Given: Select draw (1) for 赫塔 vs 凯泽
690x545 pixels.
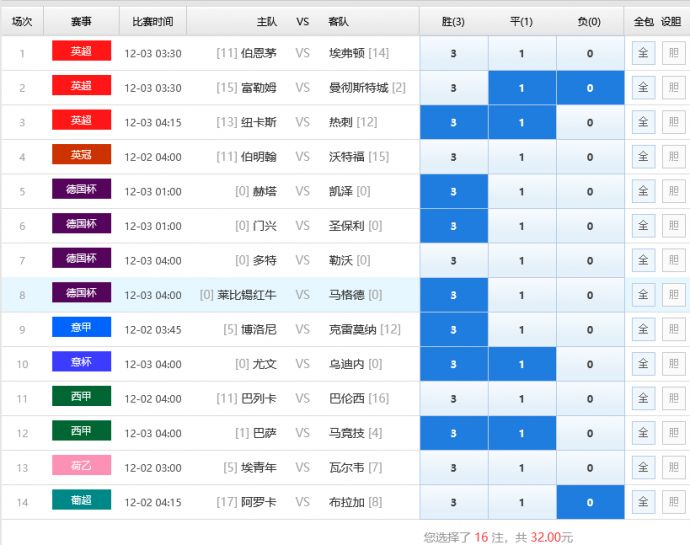Looking at the screenshot, I should tap(521, 192).
